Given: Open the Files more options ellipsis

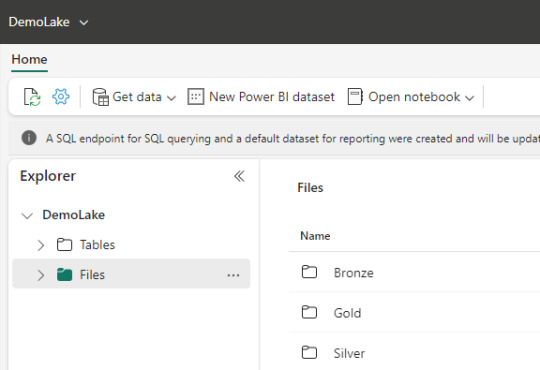Looking at the screenshot, I should click(233, 275).
